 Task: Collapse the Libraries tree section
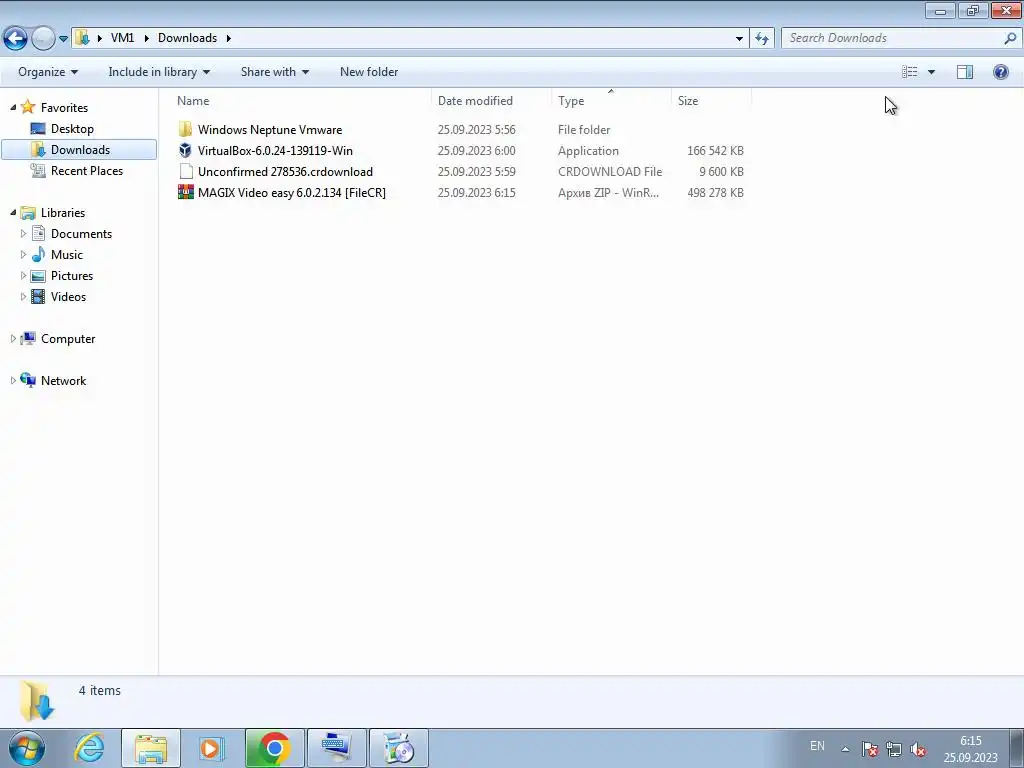(x=13, y=212)
